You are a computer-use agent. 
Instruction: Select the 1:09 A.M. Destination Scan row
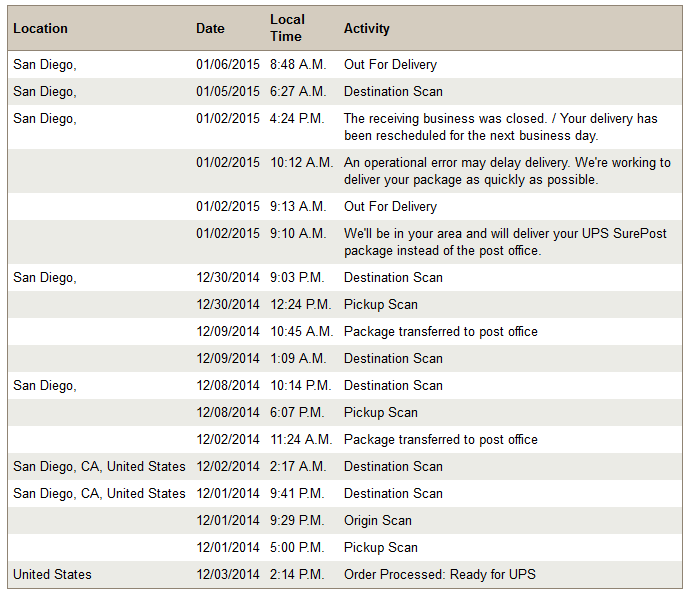344,358
